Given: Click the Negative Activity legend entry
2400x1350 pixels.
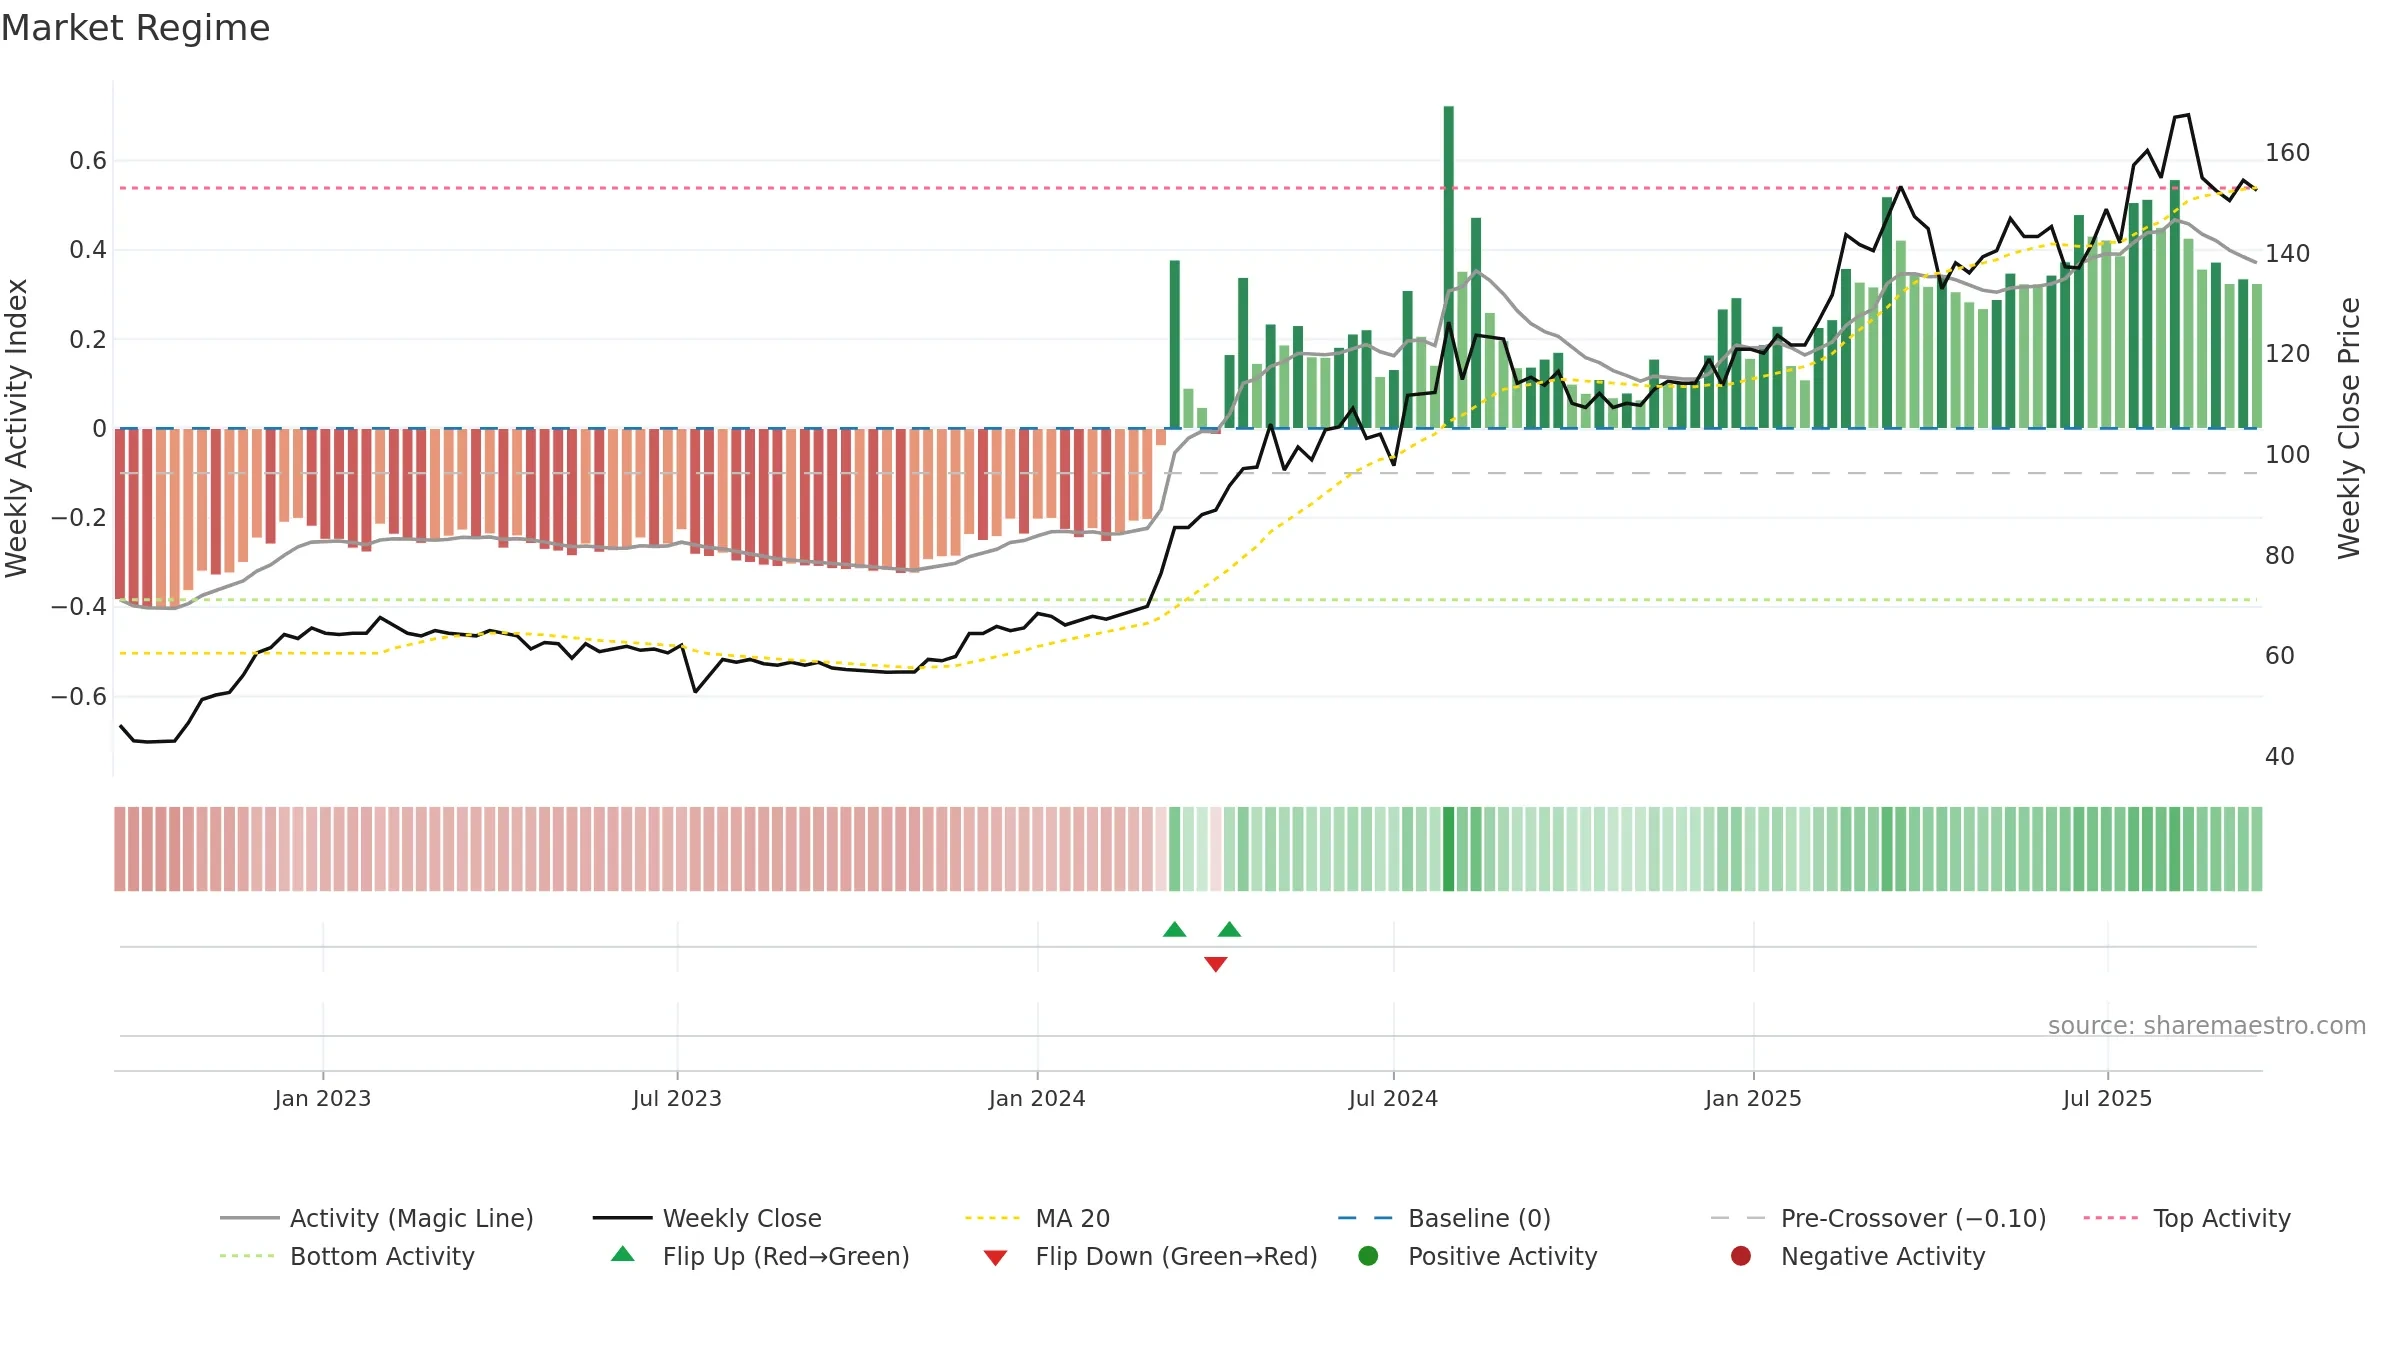Looking at the screenshot, I should [x=1858, y=1256].
